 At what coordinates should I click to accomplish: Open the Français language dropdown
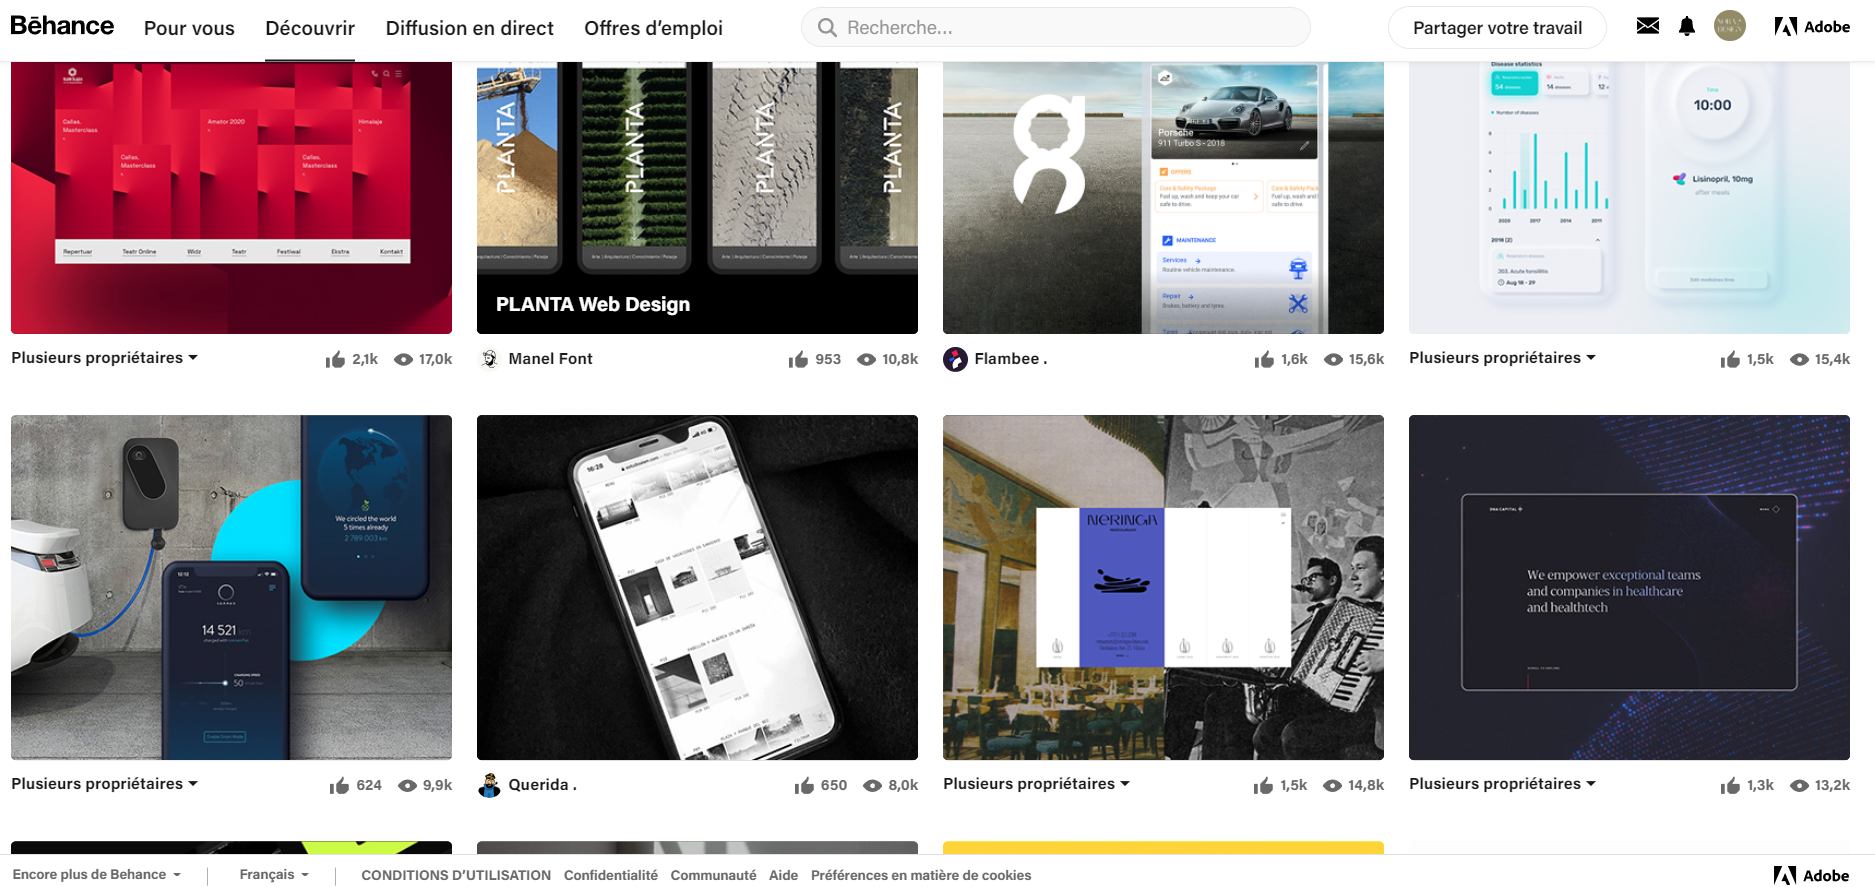click(x=274, y=874)
